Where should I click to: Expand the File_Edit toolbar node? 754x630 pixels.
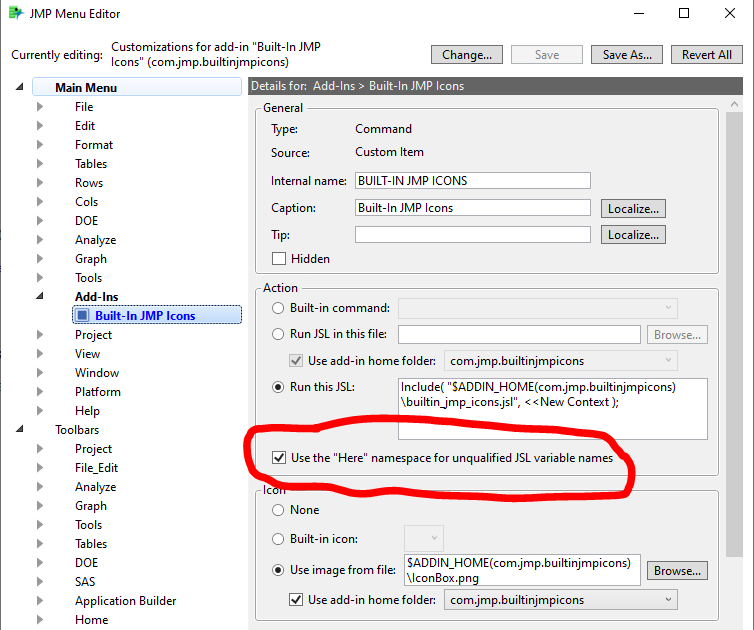tap(40, 467)
